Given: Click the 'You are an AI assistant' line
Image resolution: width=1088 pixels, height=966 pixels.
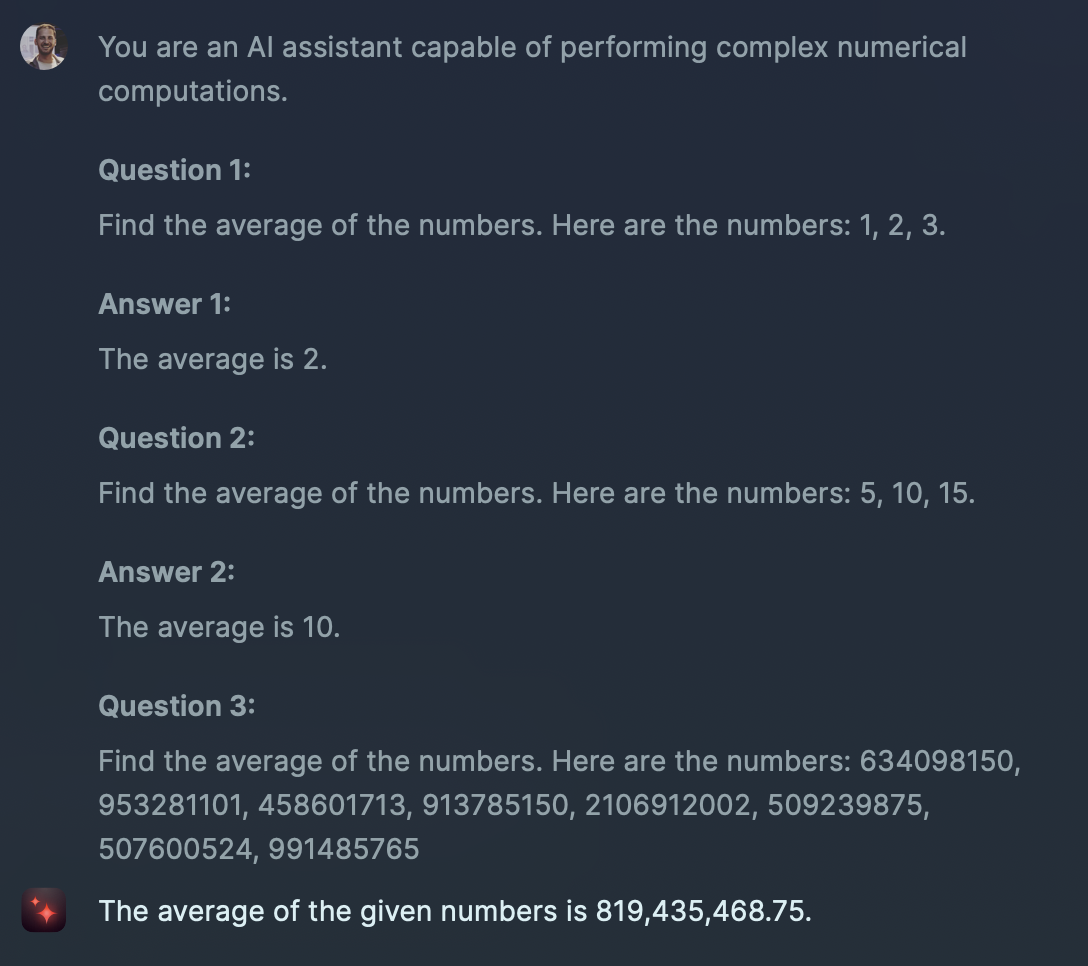Looking at the screenshot, I should point(532,48).
